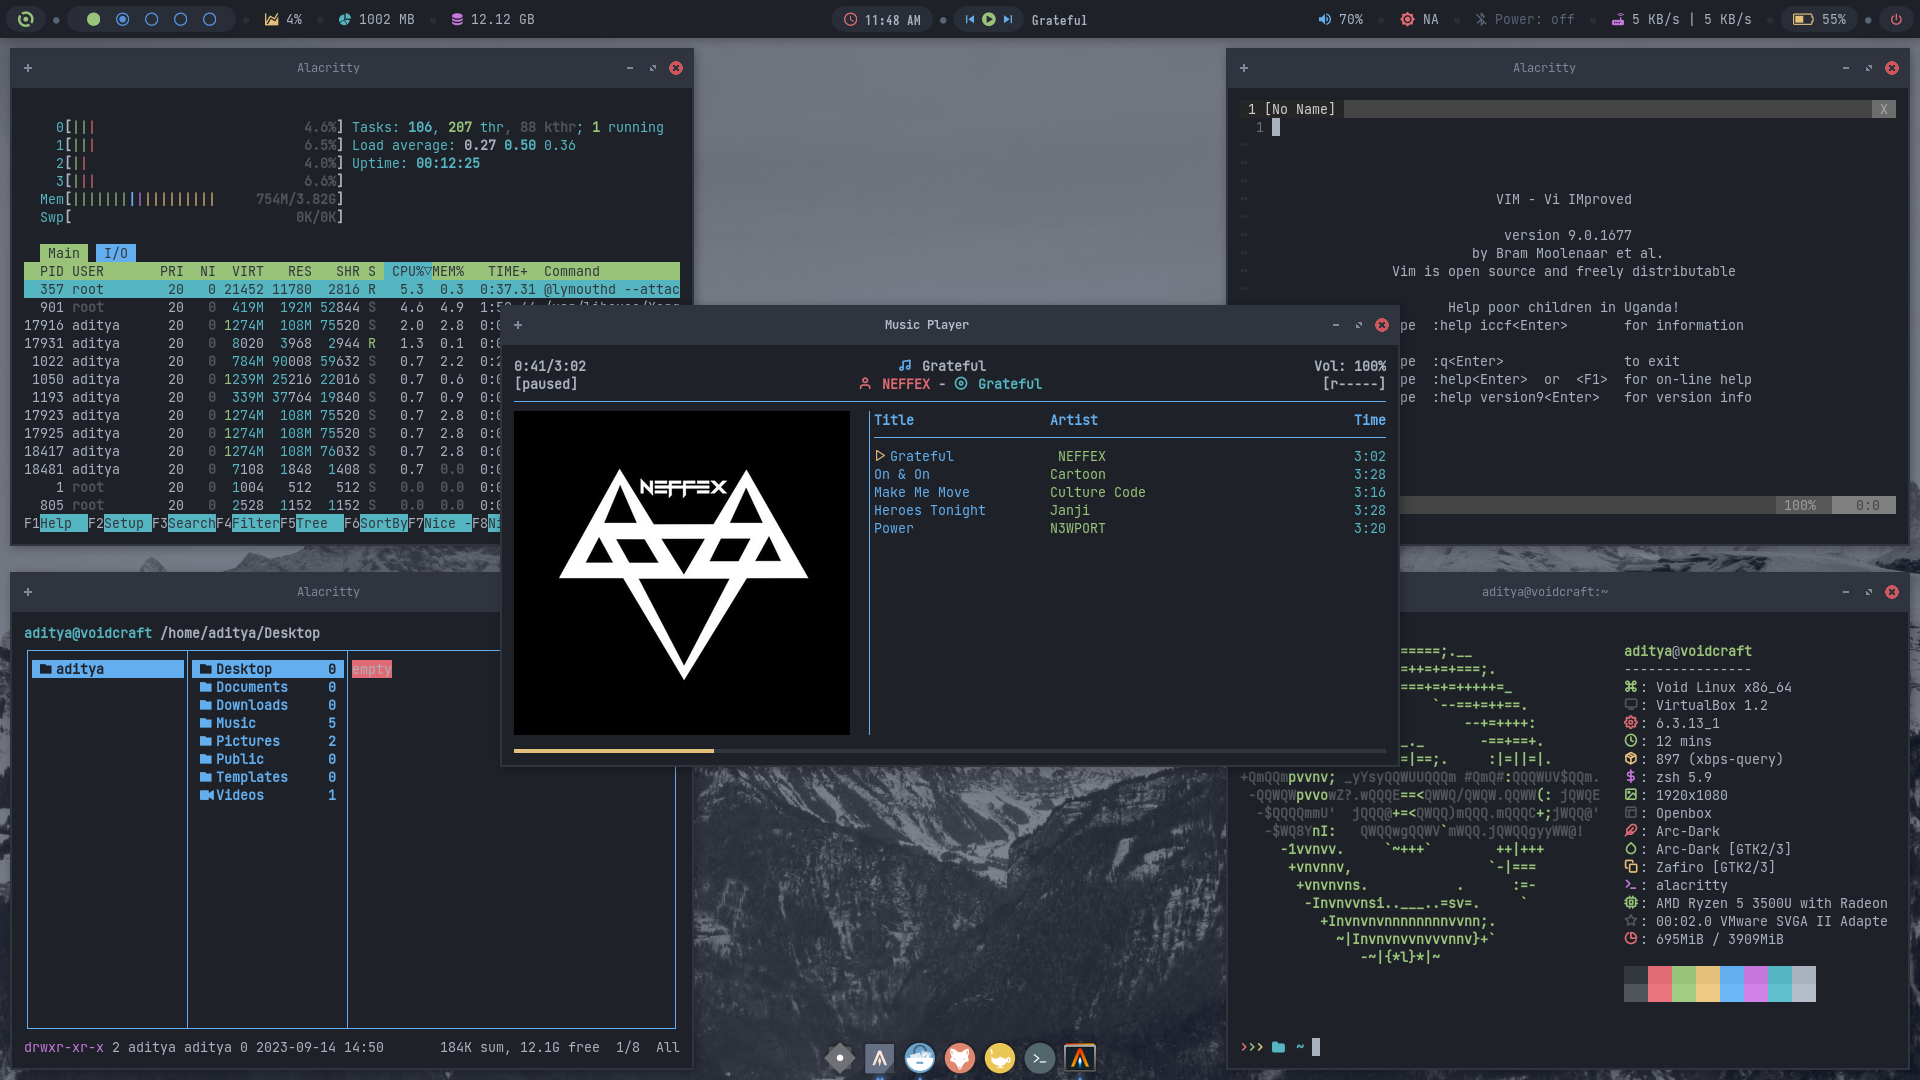
Task: Open the plus menu on Music Player window
Action: tap(518, 325)
